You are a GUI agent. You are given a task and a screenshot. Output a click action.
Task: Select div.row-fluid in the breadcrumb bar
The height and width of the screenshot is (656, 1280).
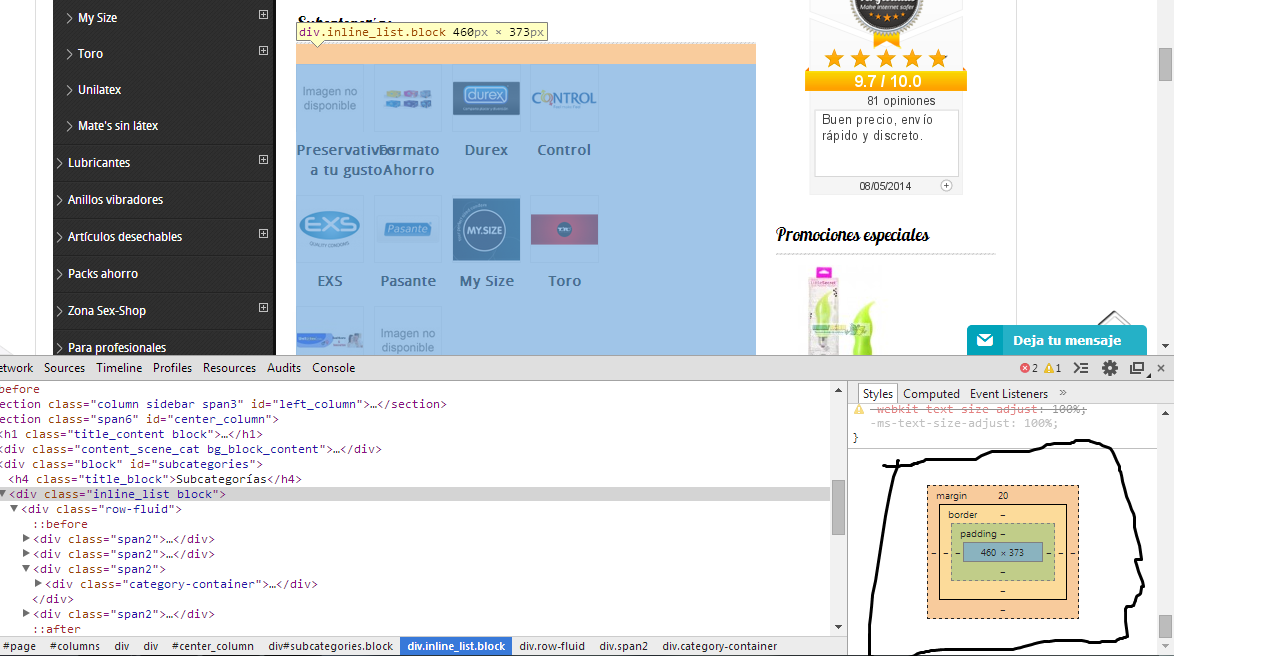pyautogui.click(x=552, y=646)
